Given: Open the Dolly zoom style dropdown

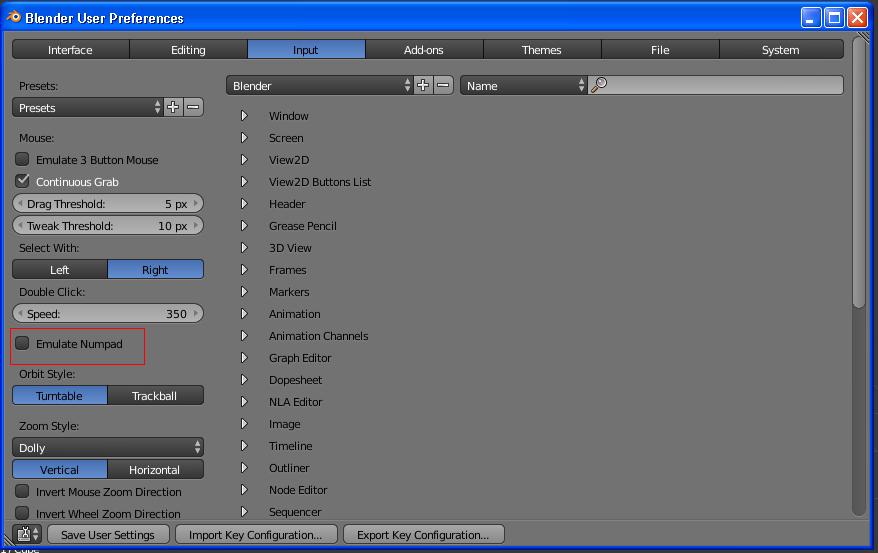Looking at the screenshot, I should pyautogui.click(x=108, y=447).
